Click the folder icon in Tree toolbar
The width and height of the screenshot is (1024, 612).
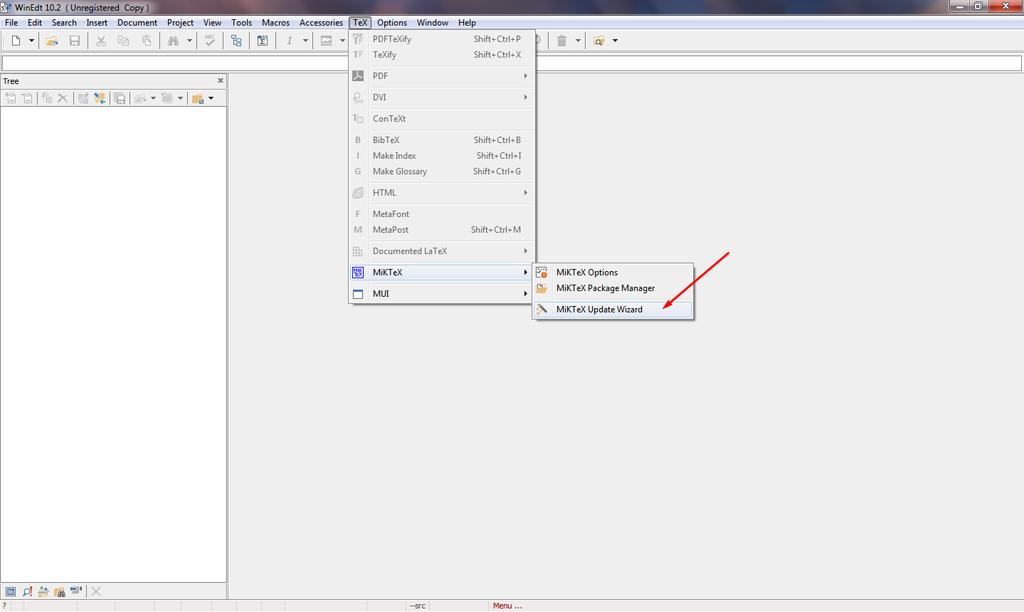click(x=197, y=98)
